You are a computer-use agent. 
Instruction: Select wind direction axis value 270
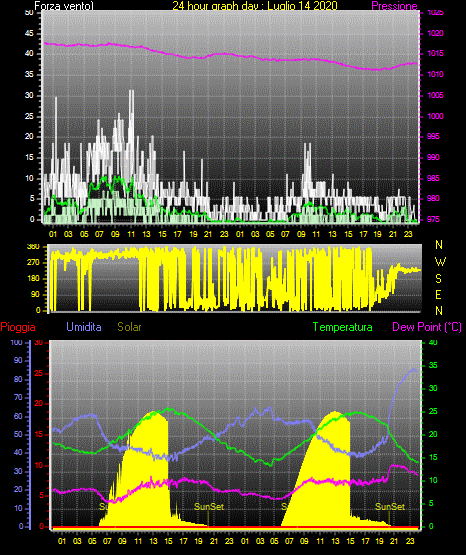point(33,263)
